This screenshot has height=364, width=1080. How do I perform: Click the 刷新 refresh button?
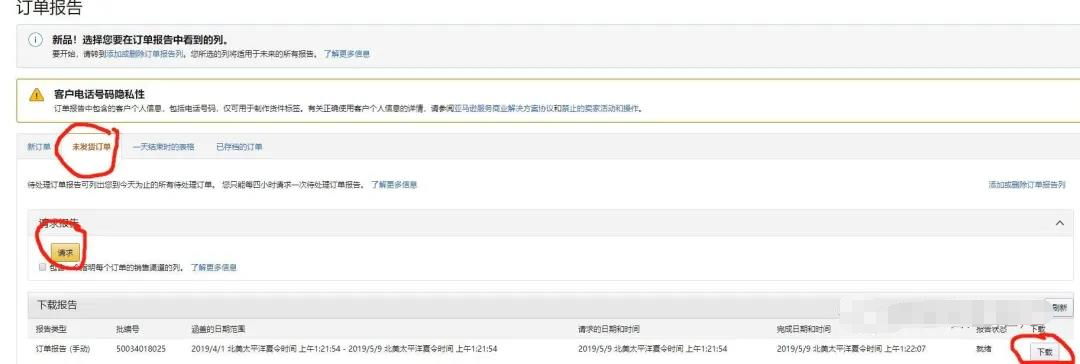[1059, 307]
